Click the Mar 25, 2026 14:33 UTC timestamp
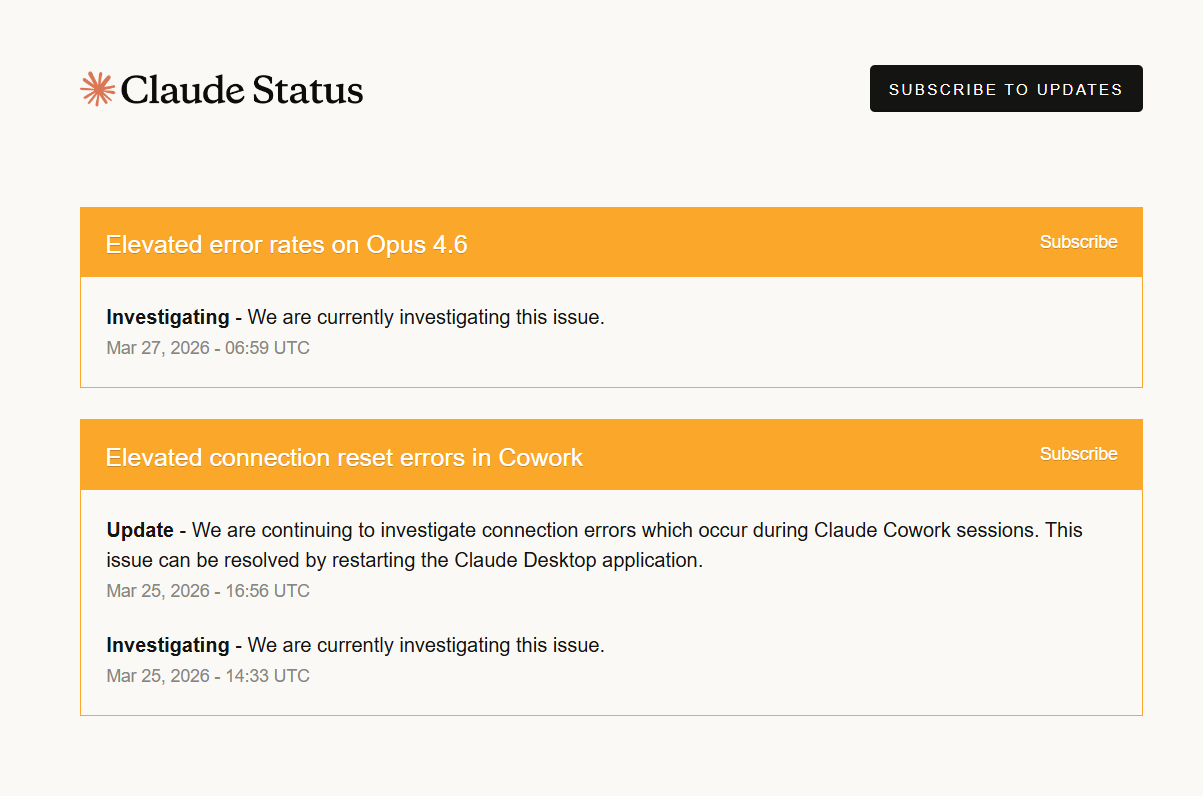Screen dimensions: 1203x796 click(208, 676)
